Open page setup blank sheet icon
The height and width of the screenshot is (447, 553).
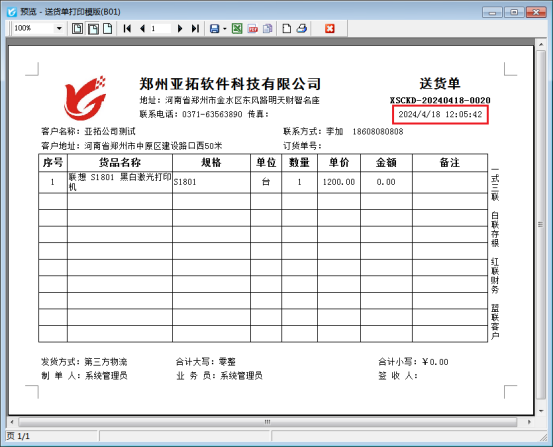click(287, 28)
